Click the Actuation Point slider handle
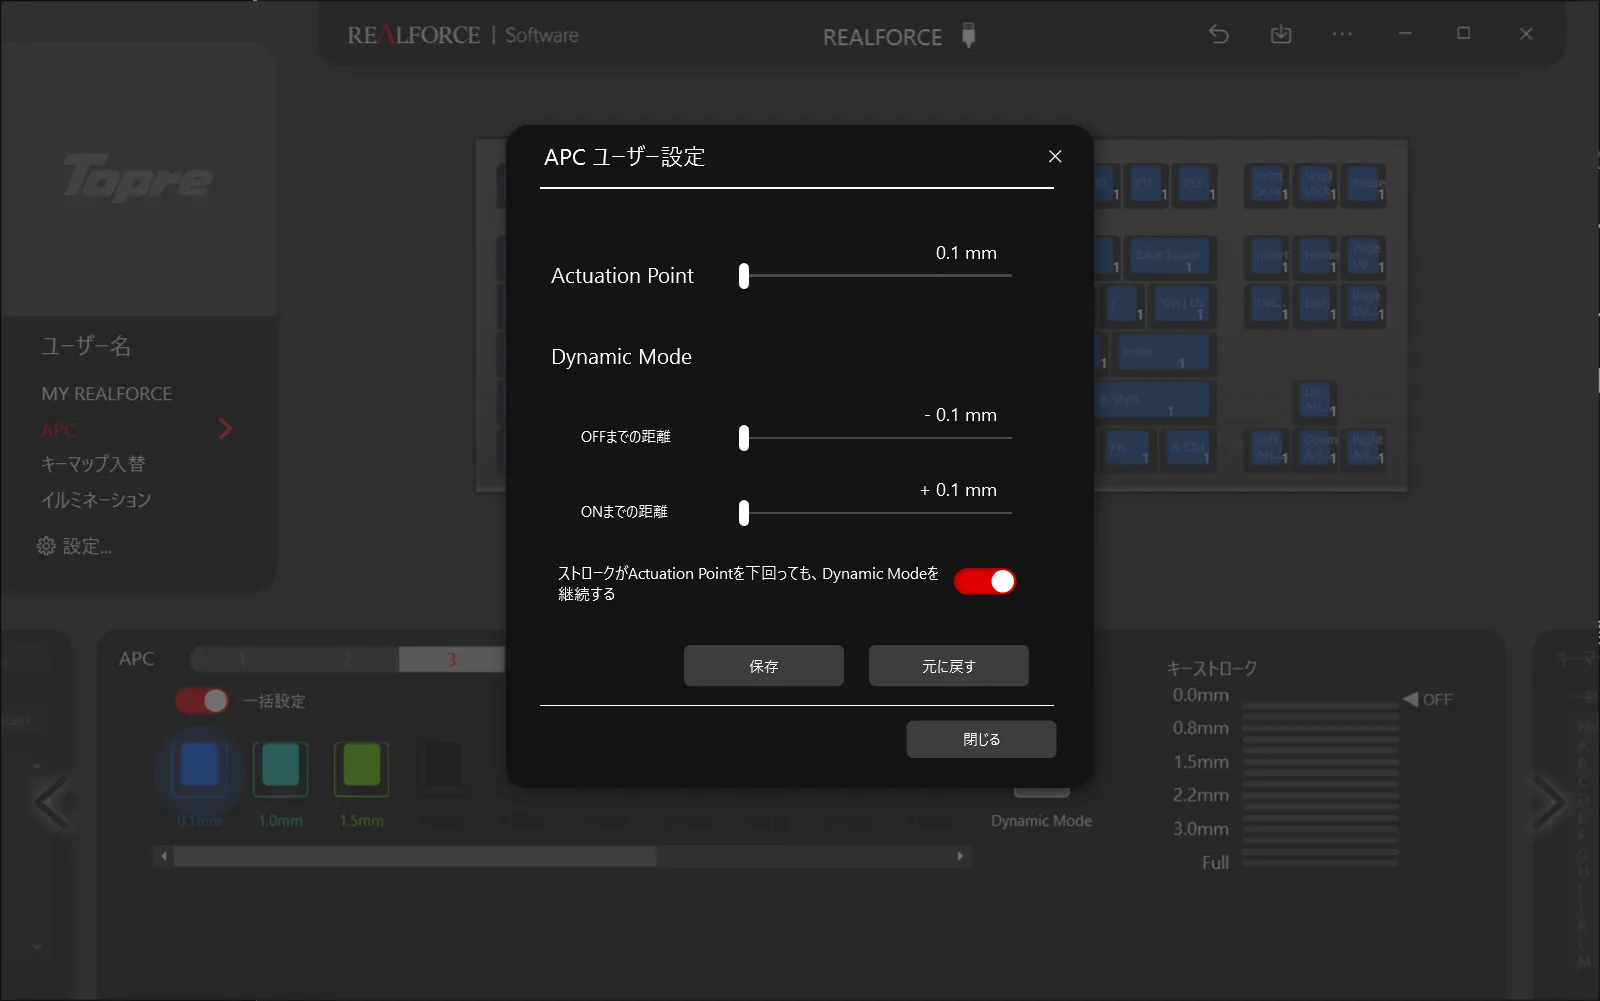 744,276
